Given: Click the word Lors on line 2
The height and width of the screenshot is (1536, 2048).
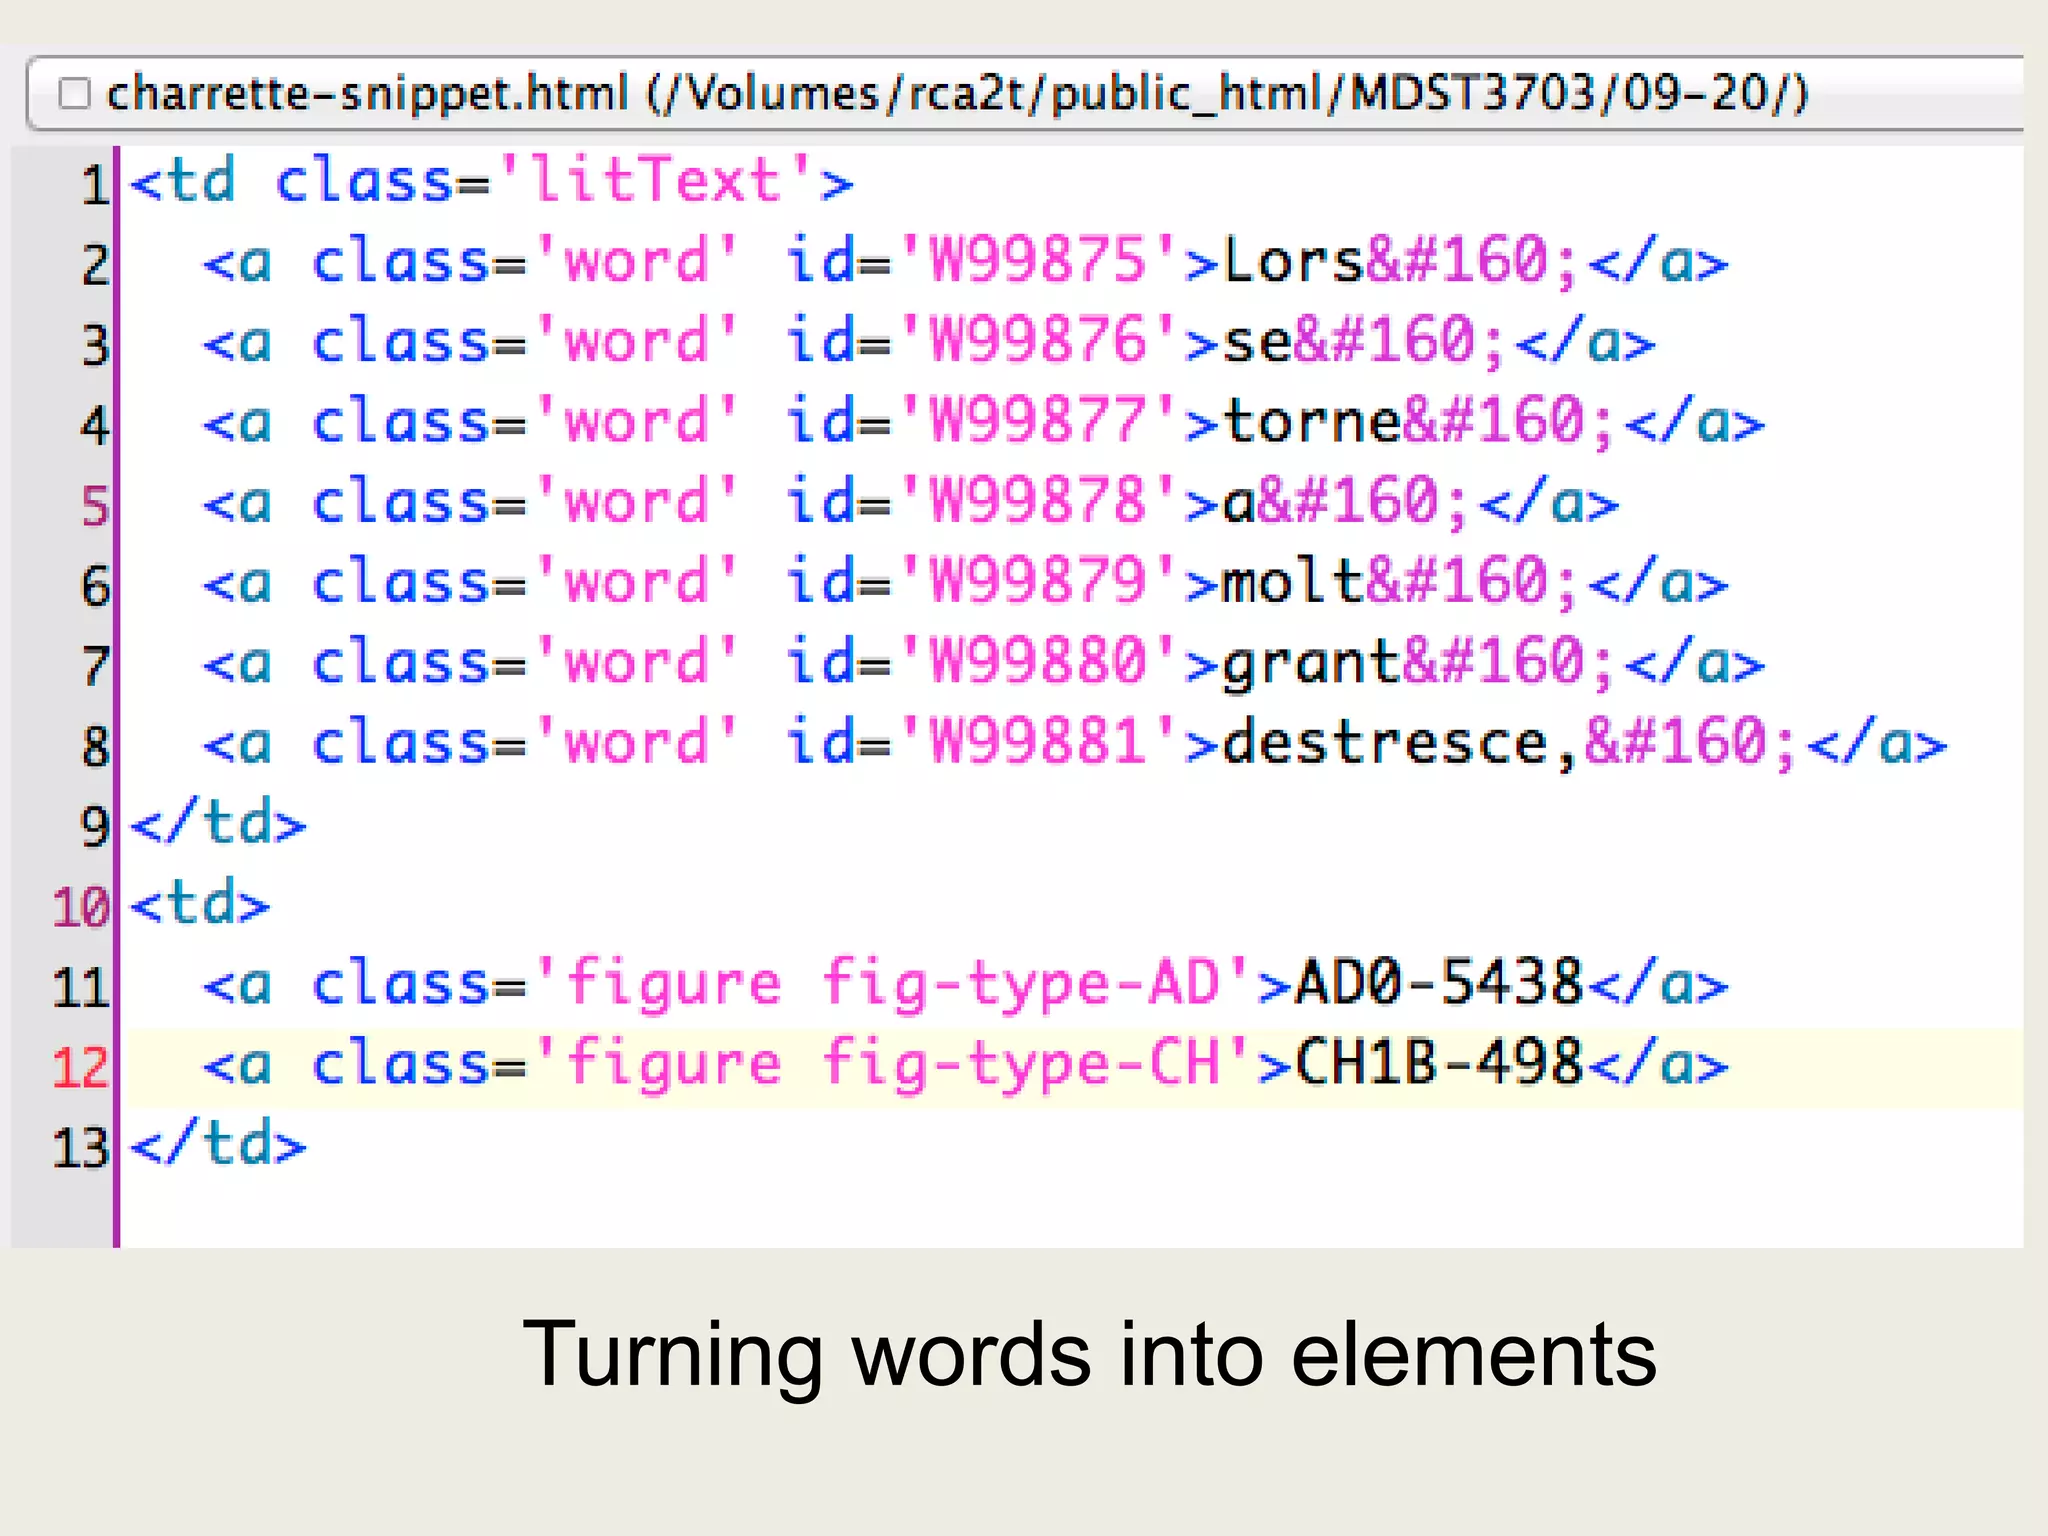Looking at the screenshot, I should coord(1294,261).
